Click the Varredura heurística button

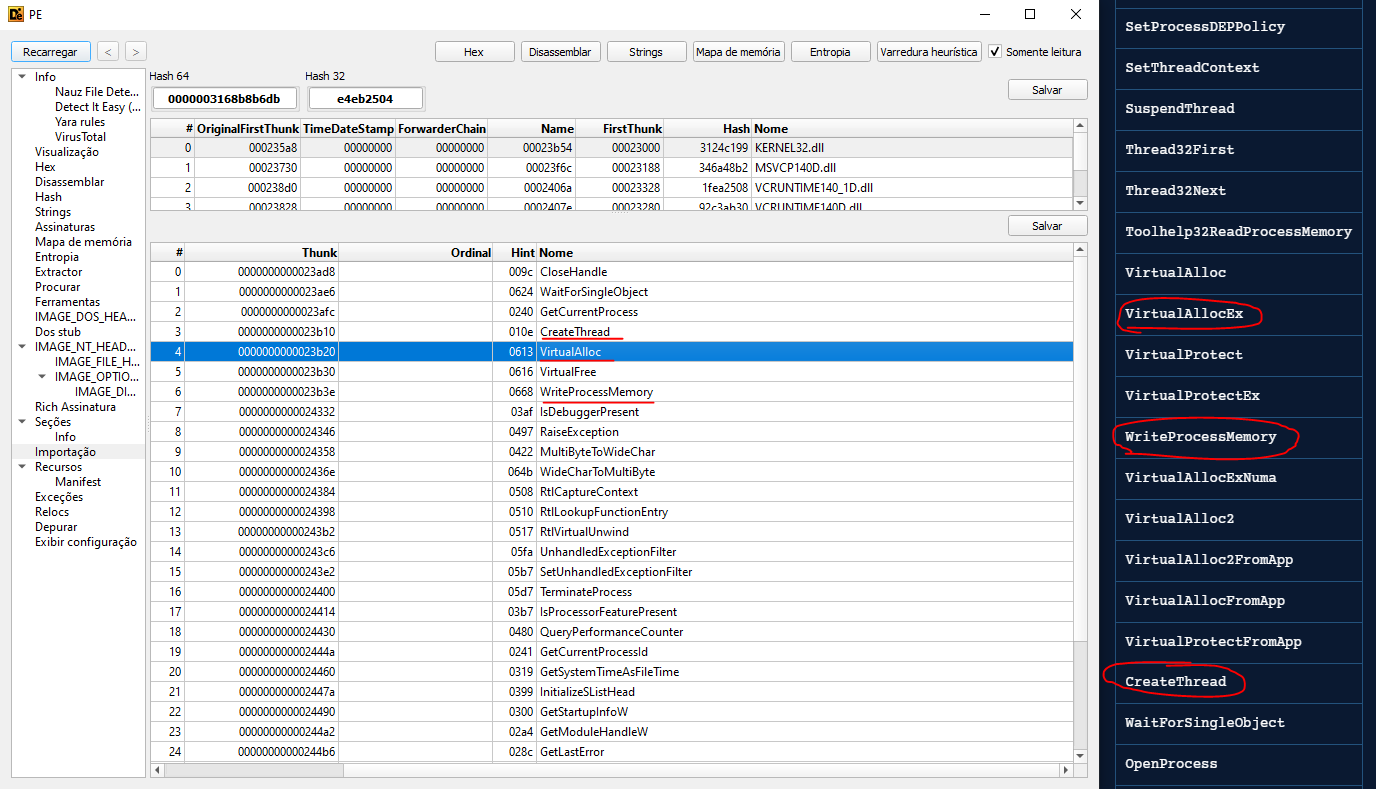(929, 52)
